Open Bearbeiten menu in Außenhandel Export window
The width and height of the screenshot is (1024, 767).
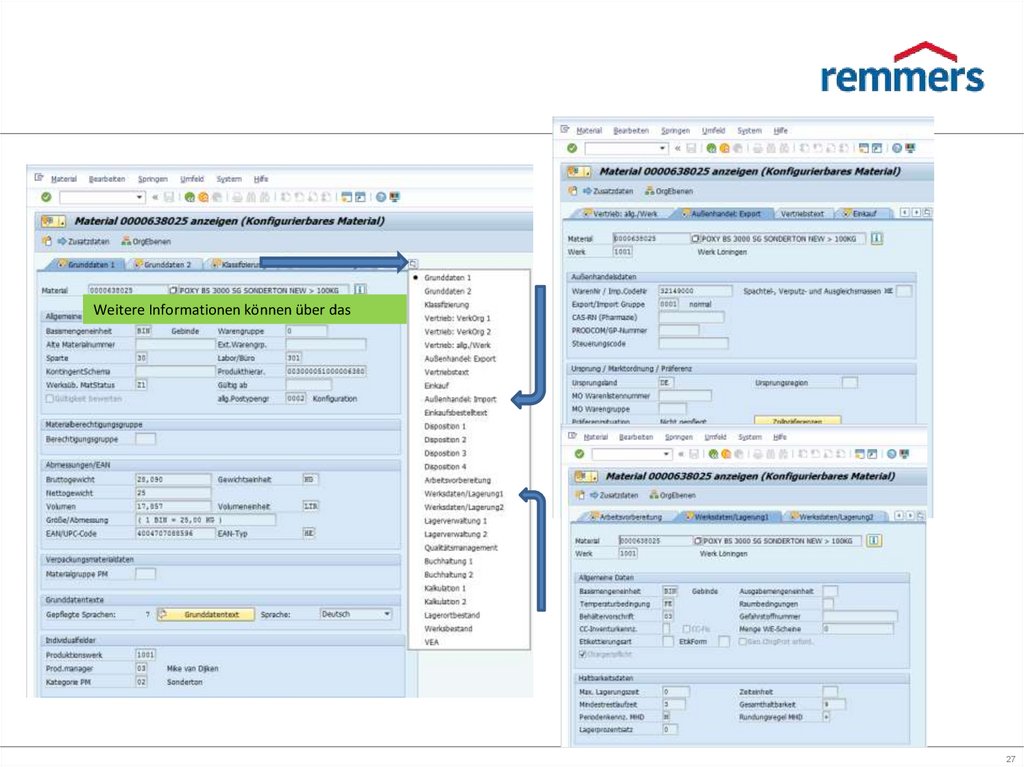(x=631, y=130)
